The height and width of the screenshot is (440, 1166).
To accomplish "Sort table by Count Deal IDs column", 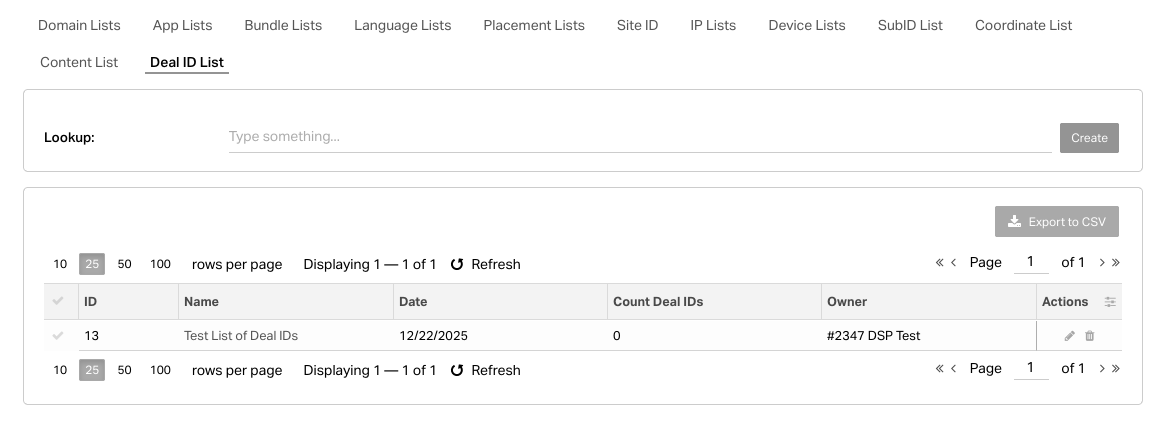I will click(658, 302).
